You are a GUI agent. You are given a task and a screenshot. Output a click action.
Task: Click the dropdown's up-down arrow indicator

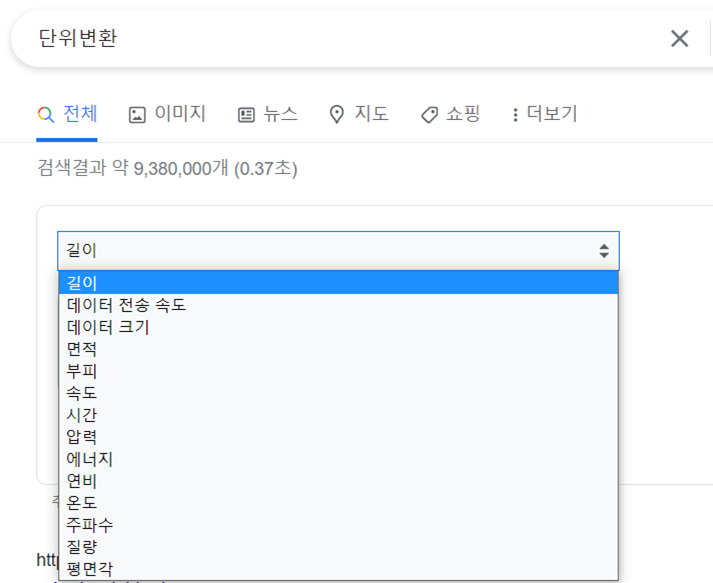click(604, 251)
